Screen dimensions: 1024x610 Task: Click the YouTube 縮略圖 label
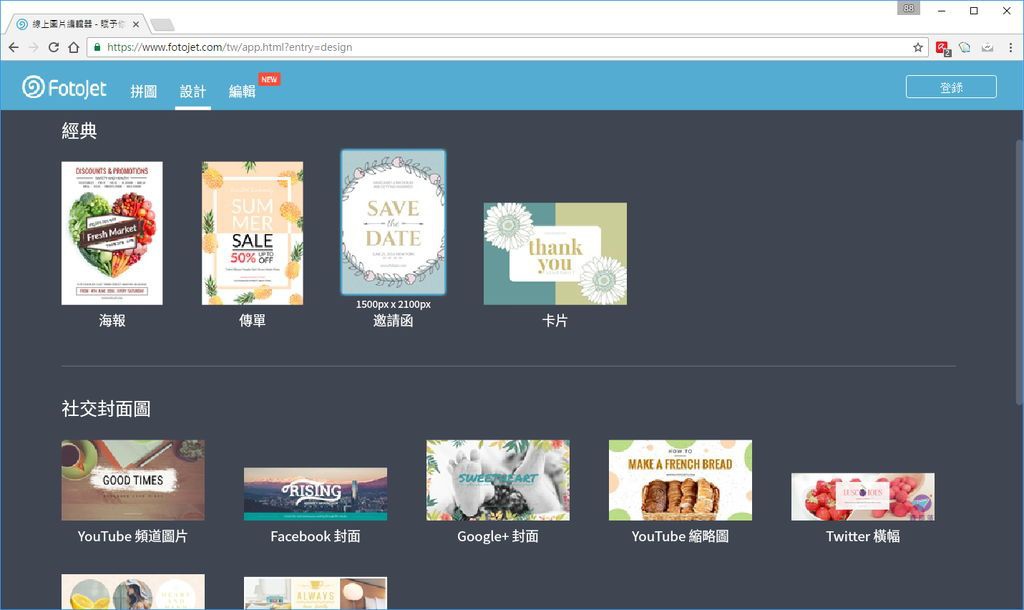680,536
